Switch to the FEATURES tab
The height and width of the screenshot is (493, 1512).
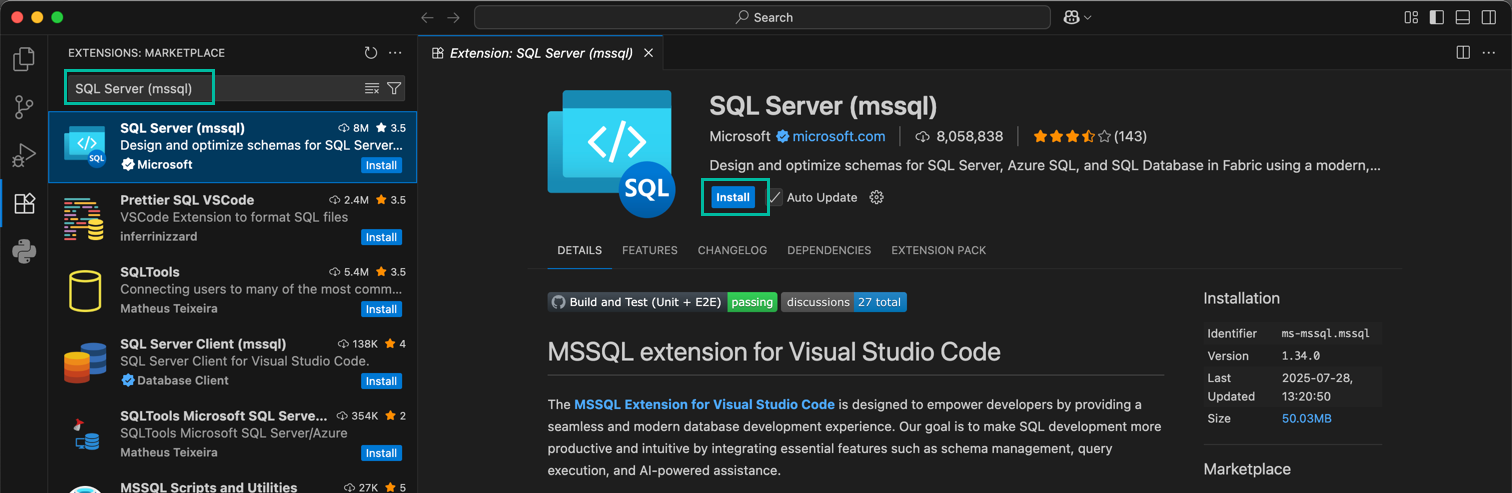650,250
